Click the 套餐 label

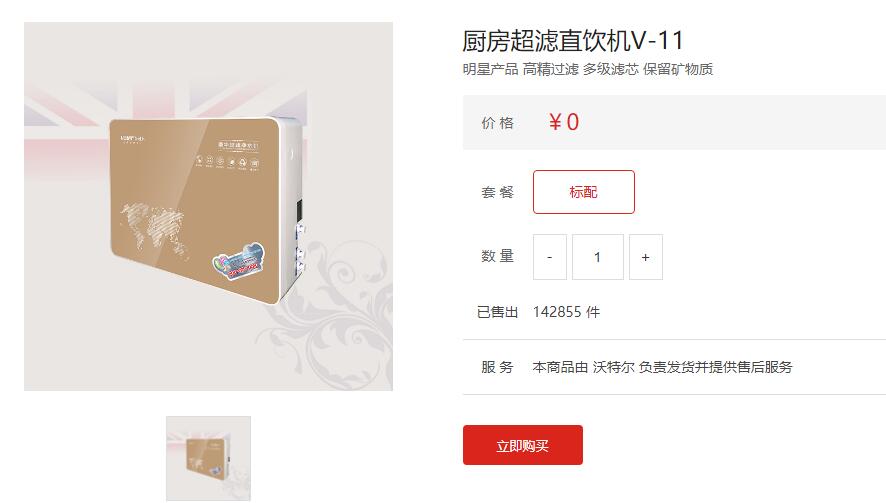point(498,192)
